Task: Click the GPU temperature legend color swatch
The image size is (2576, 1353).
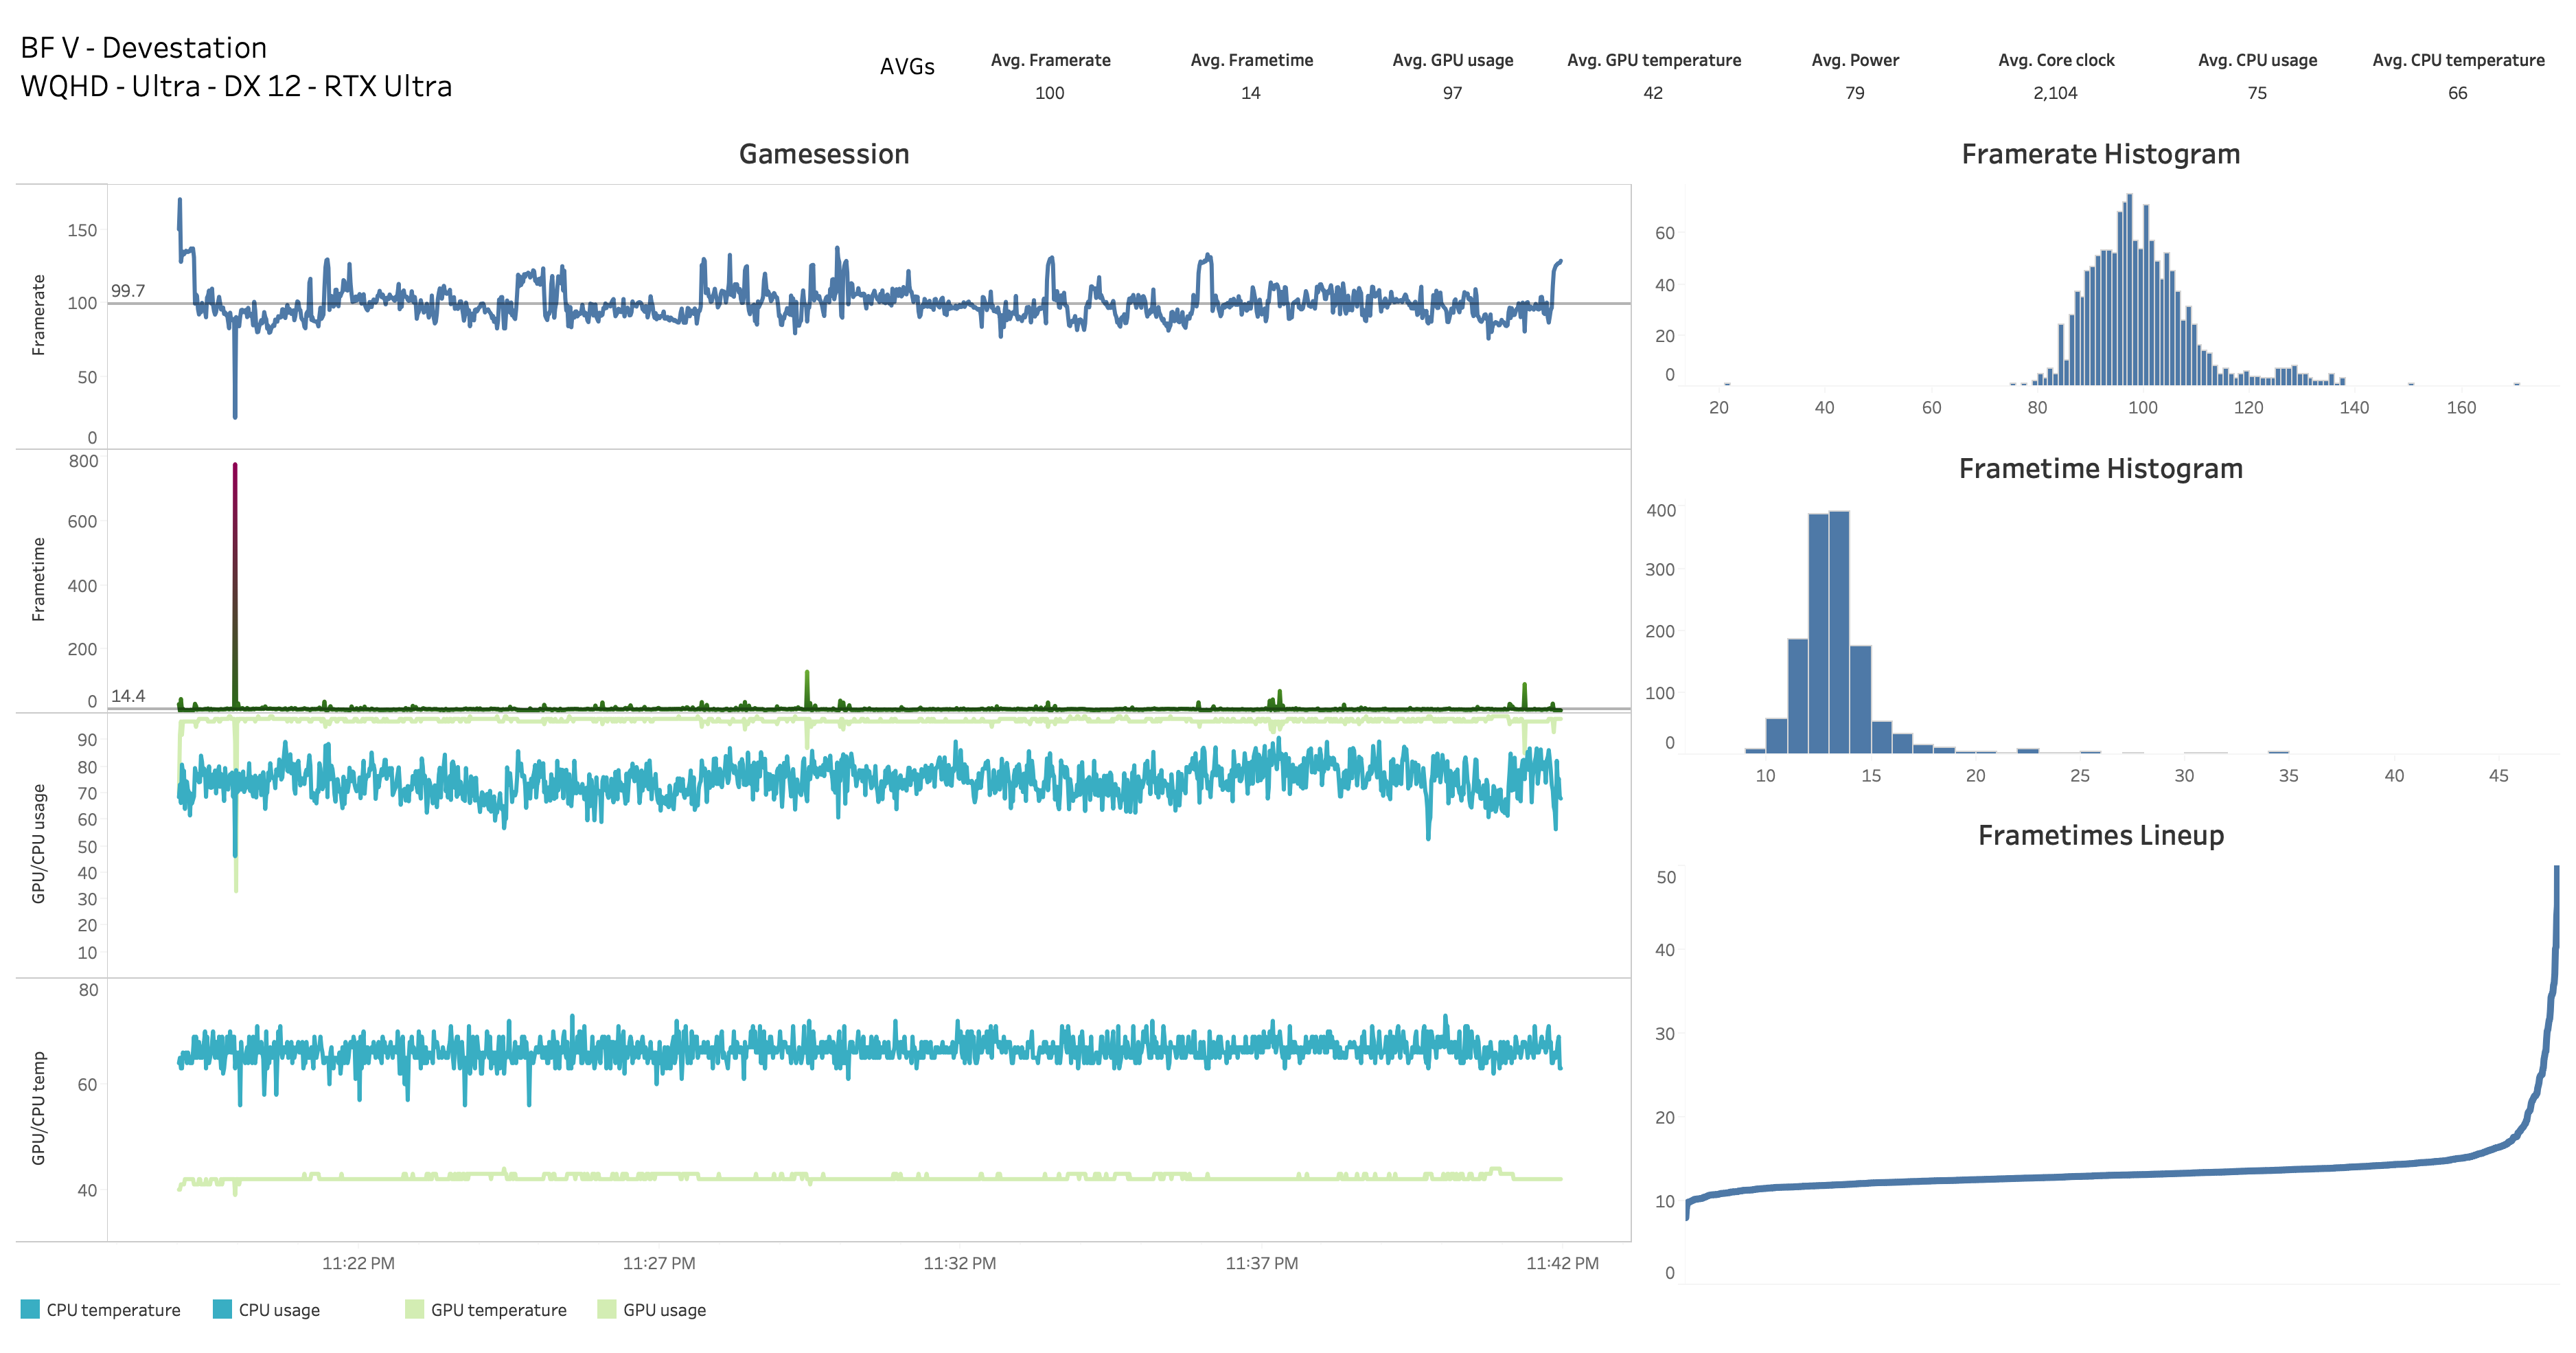Action: point(414,1309)
